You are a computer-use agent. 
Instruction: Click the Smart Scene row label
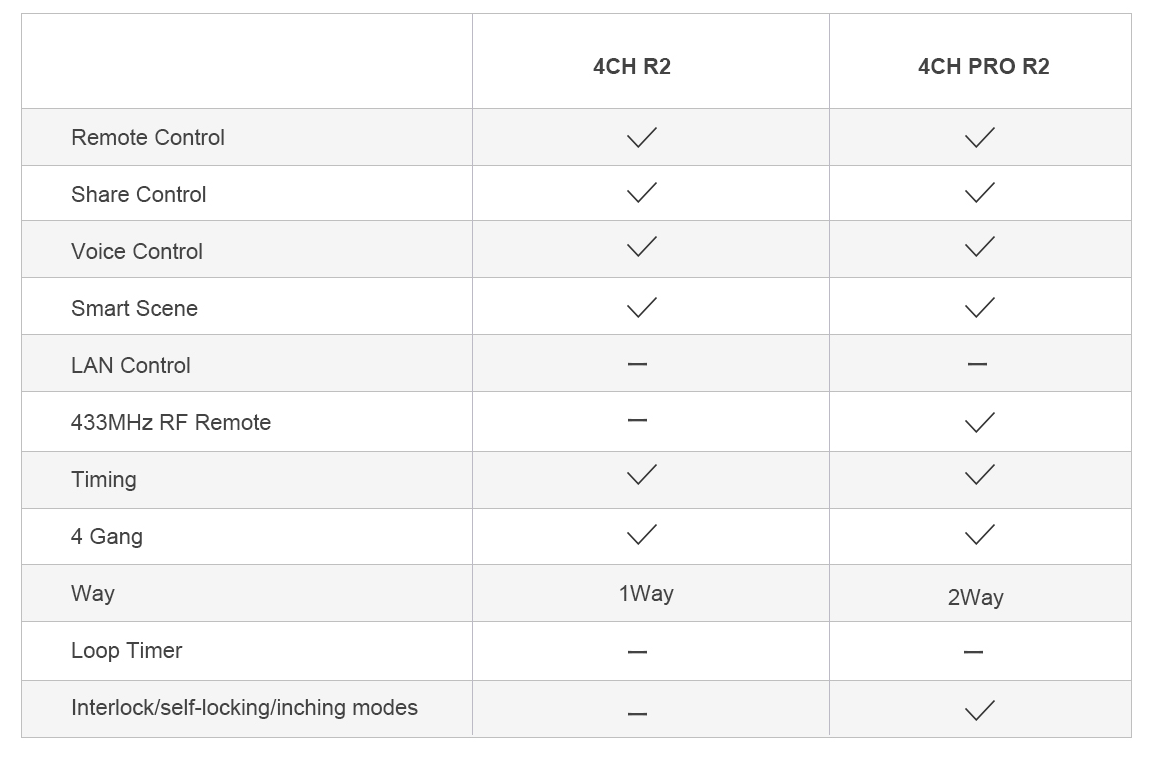135,308
